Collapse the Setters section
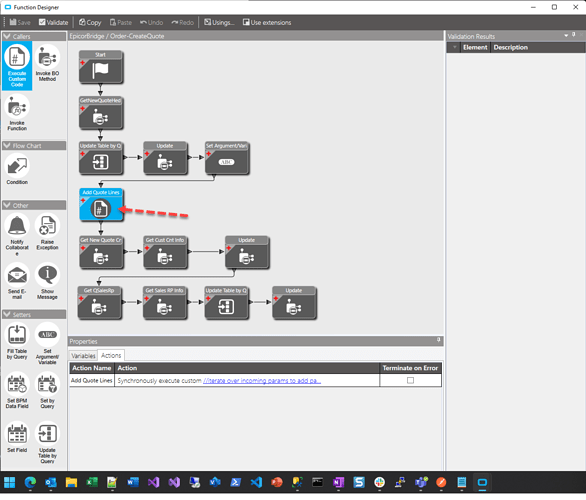The image size is (586, 500). coord(7,315)
